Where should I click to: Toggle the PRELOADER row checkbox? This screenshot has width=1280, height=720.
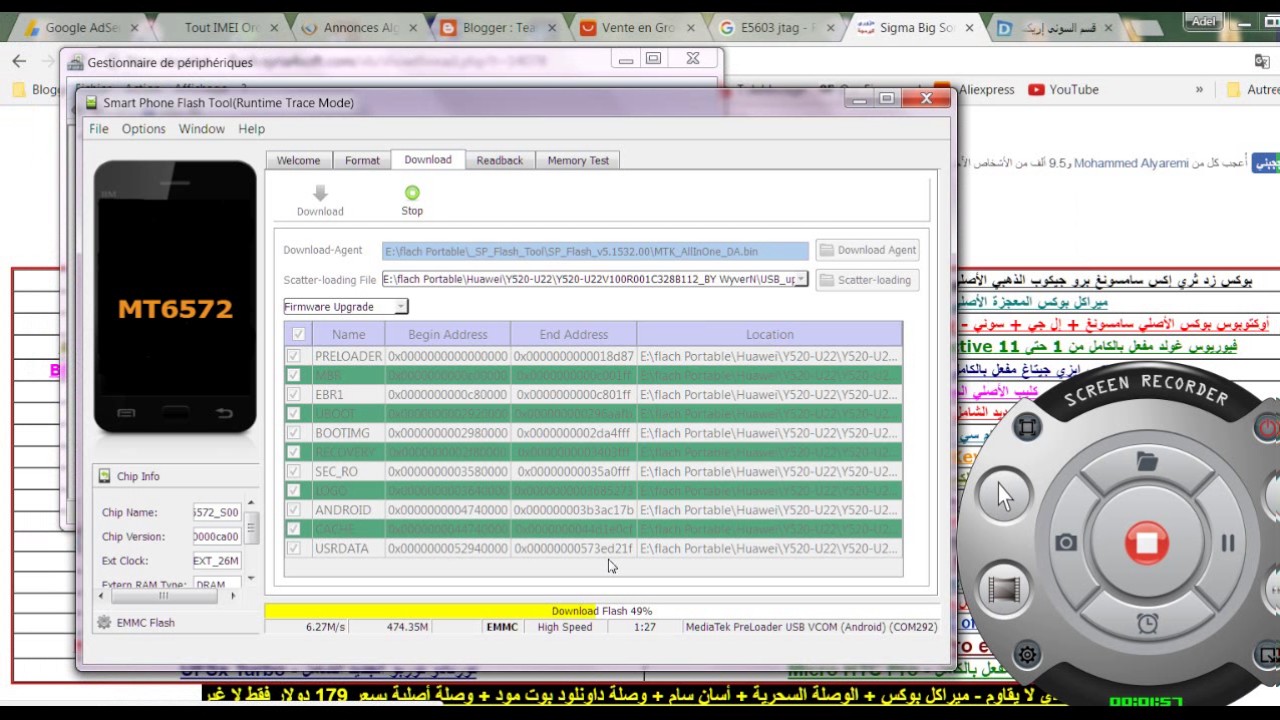pos(294,356)
